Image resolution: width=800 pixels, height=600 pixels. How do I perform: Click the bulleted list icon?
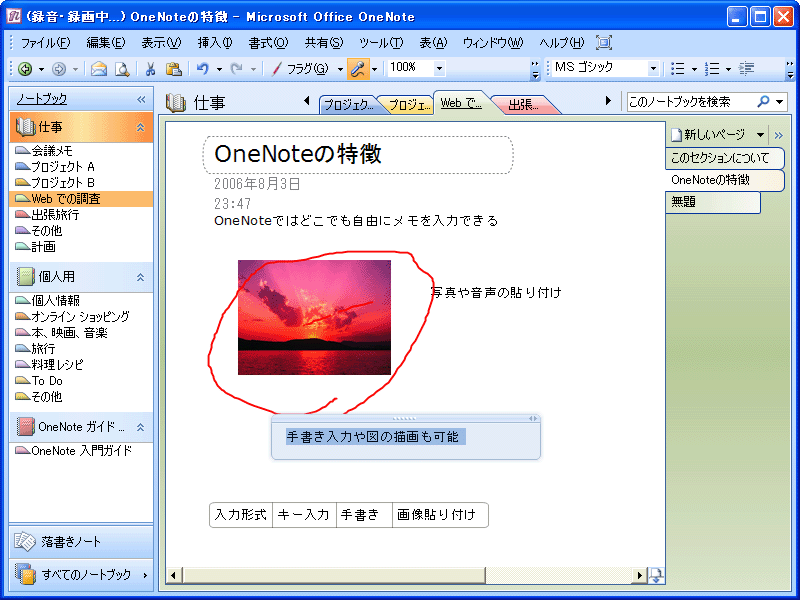click(678, 68)
